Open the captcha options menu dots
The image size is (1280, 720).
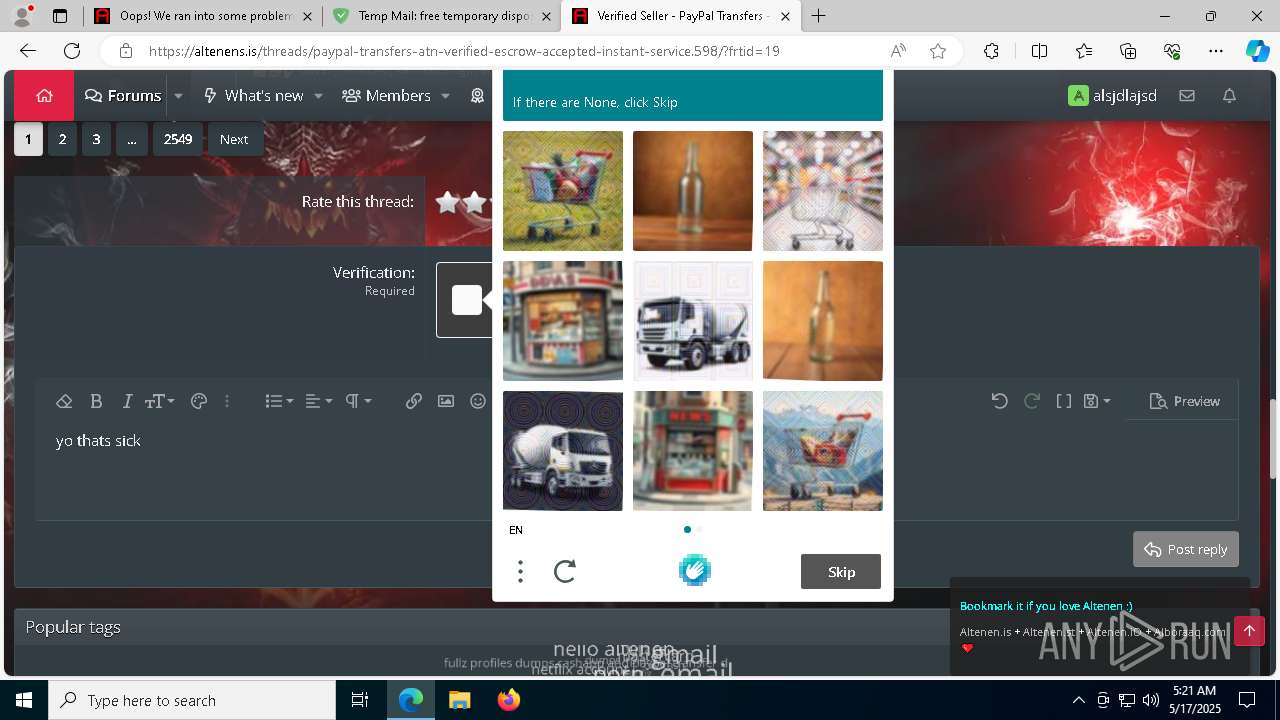(x=520, y=572)
